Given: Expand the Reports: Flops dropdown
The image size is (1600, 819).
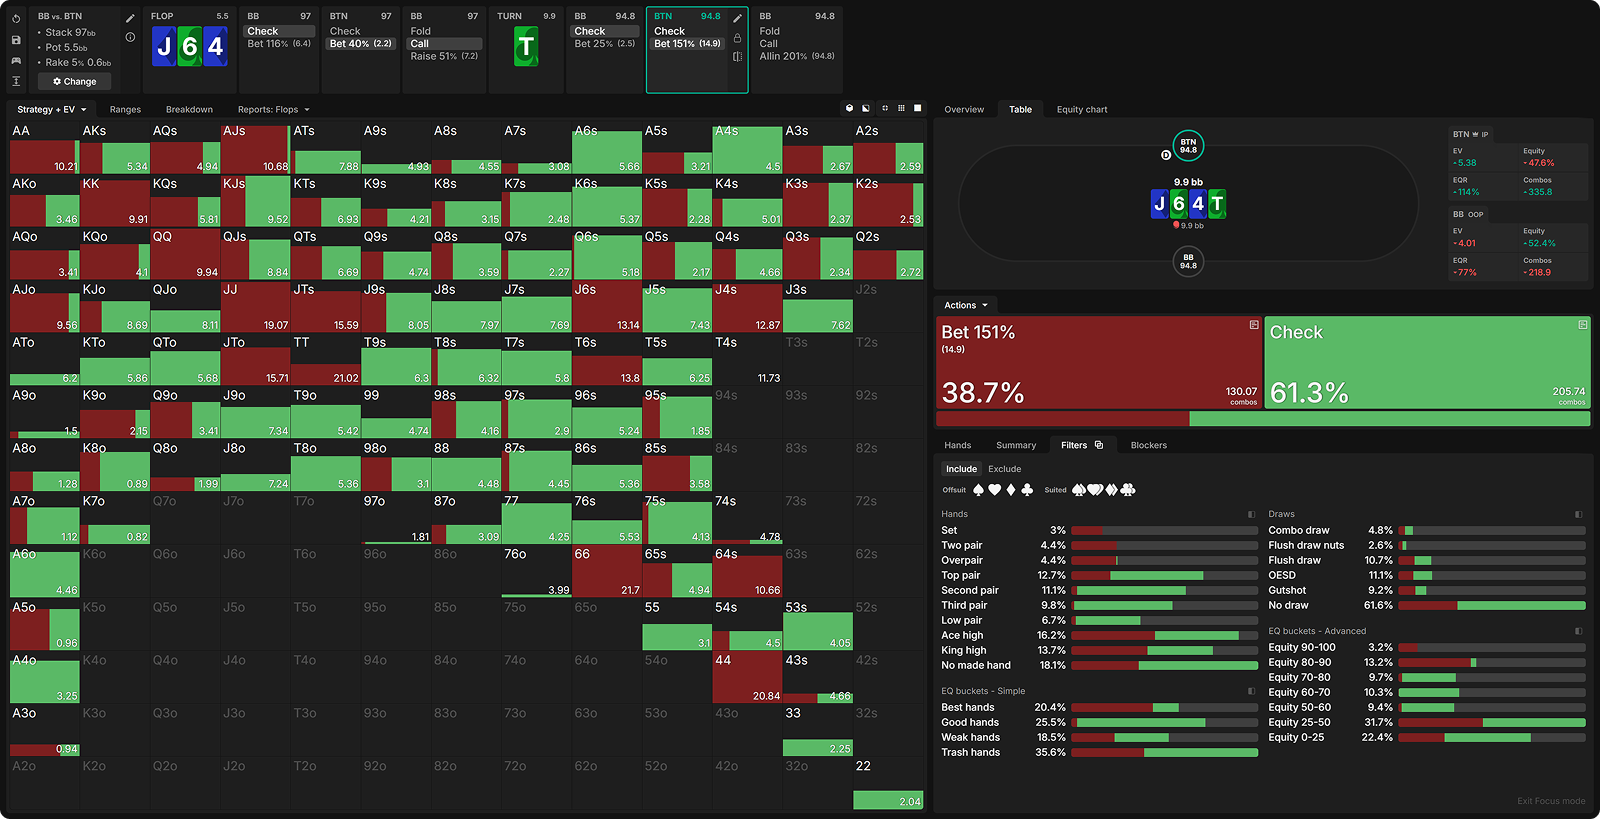Looking at the screenshot, I should [273, 110].
